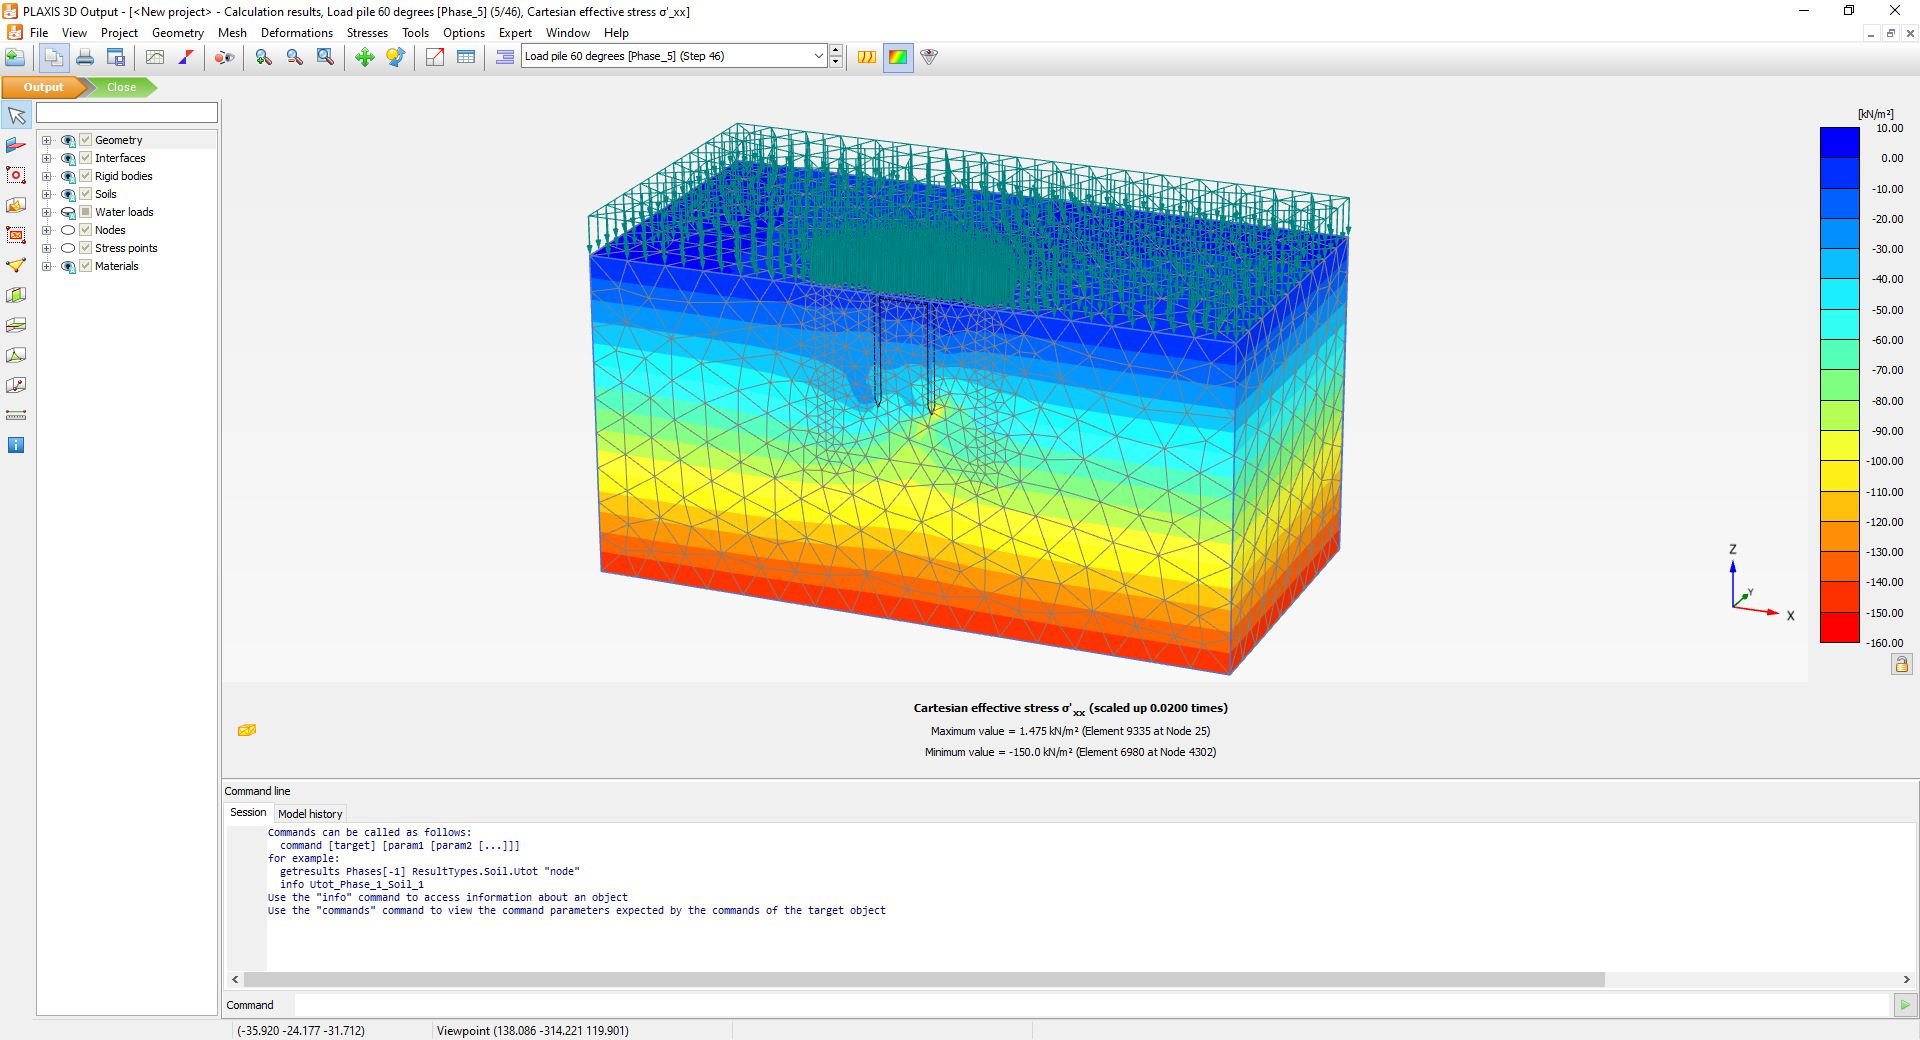
Task: Click the green move/pan arrows icon
Action: pos(364,57)
